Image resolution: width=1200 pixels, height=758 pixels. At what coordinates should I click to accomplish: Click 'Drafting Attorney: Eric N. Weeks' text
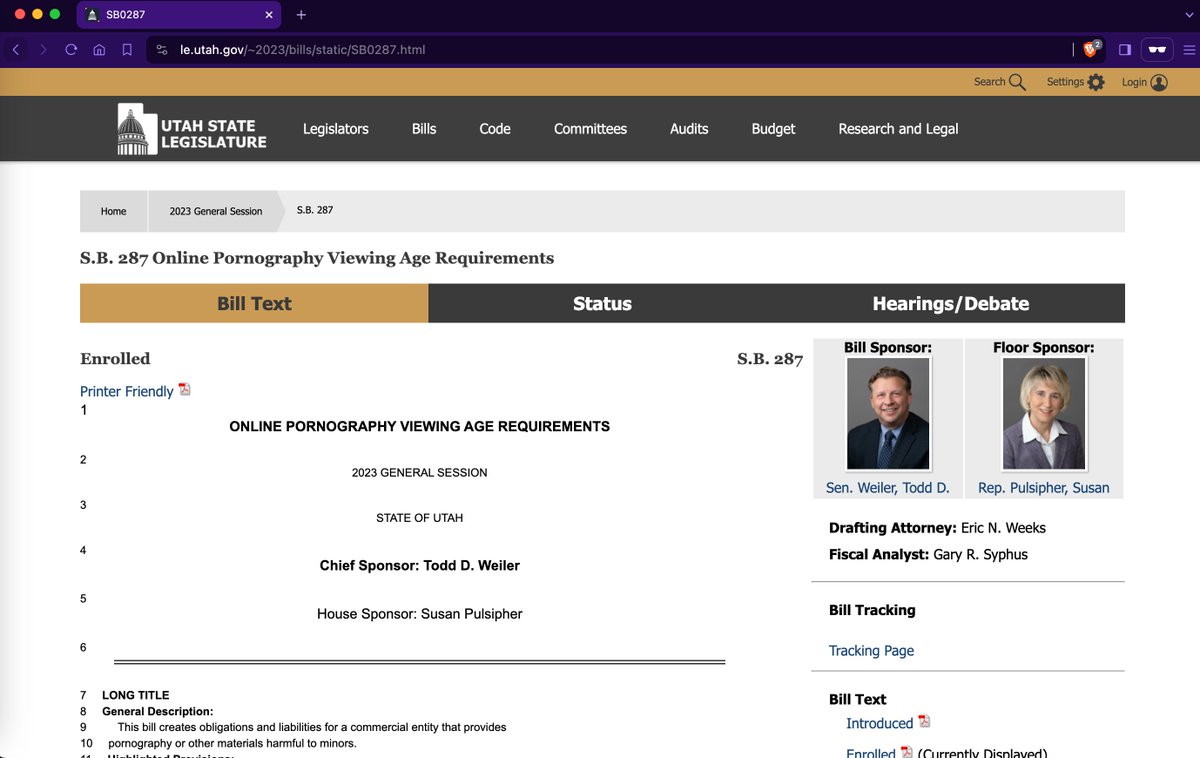(x=937, y=527)
